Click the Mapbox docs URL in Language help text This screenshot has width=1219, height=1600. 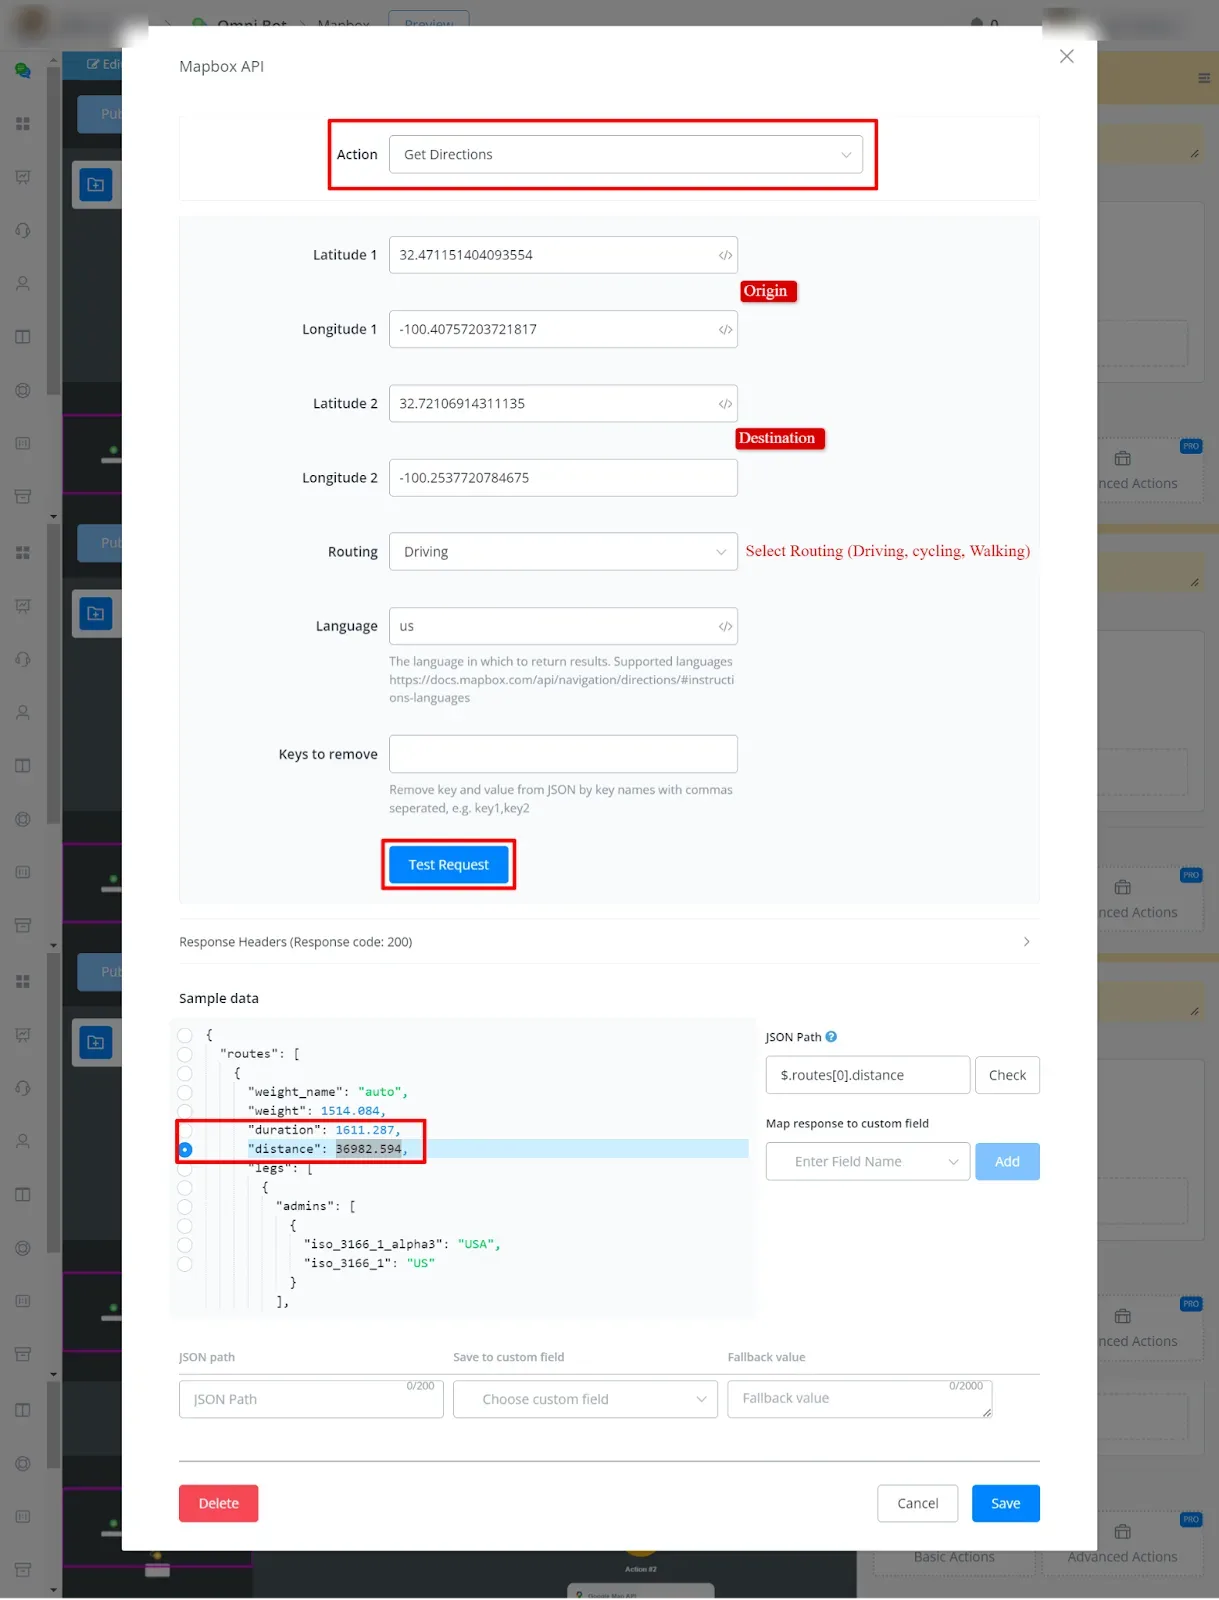561,689
